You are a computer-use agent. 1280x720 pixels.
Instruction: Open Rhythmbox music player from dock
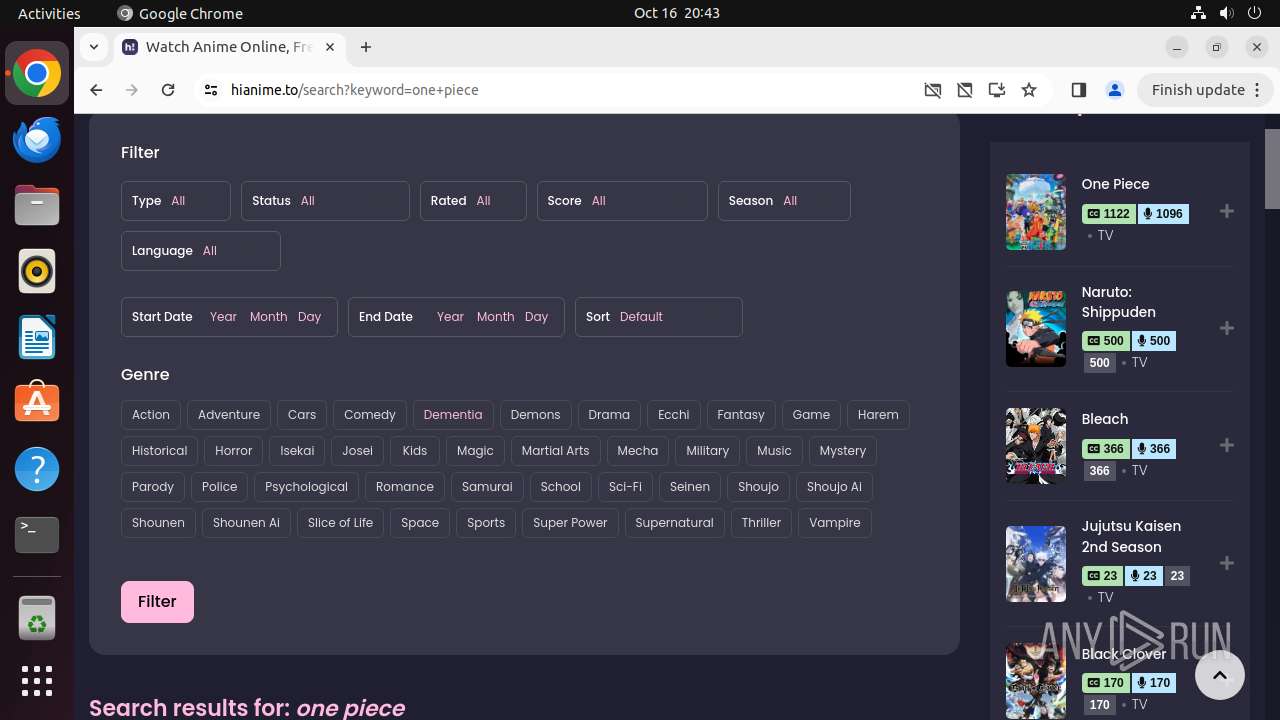tap(37, 271)
